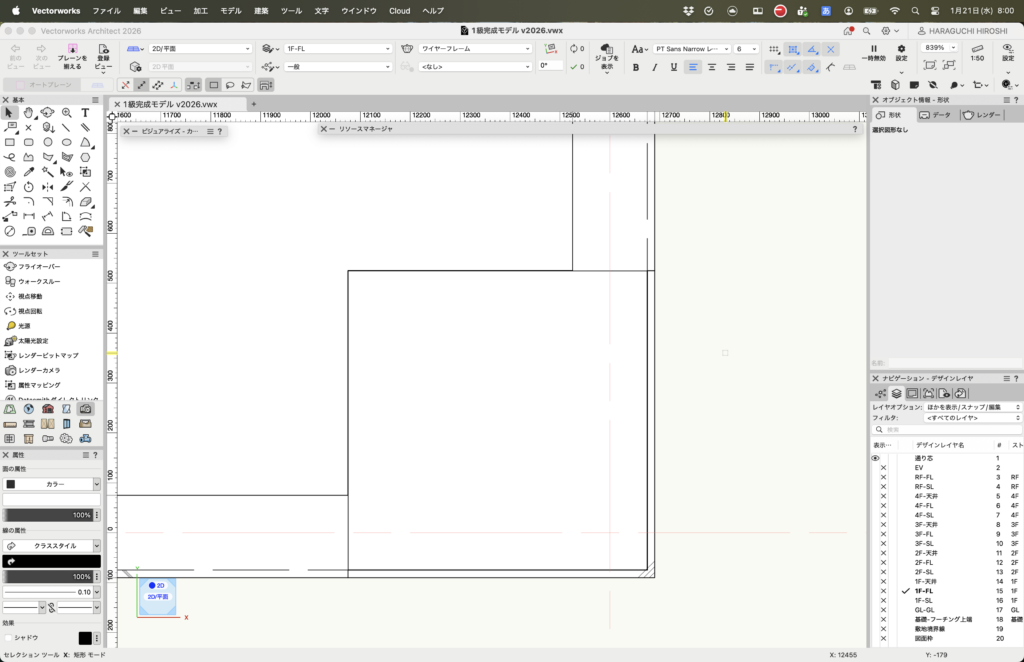
Task: Toggle visibility of the EV layer
Action: [883, 468]
